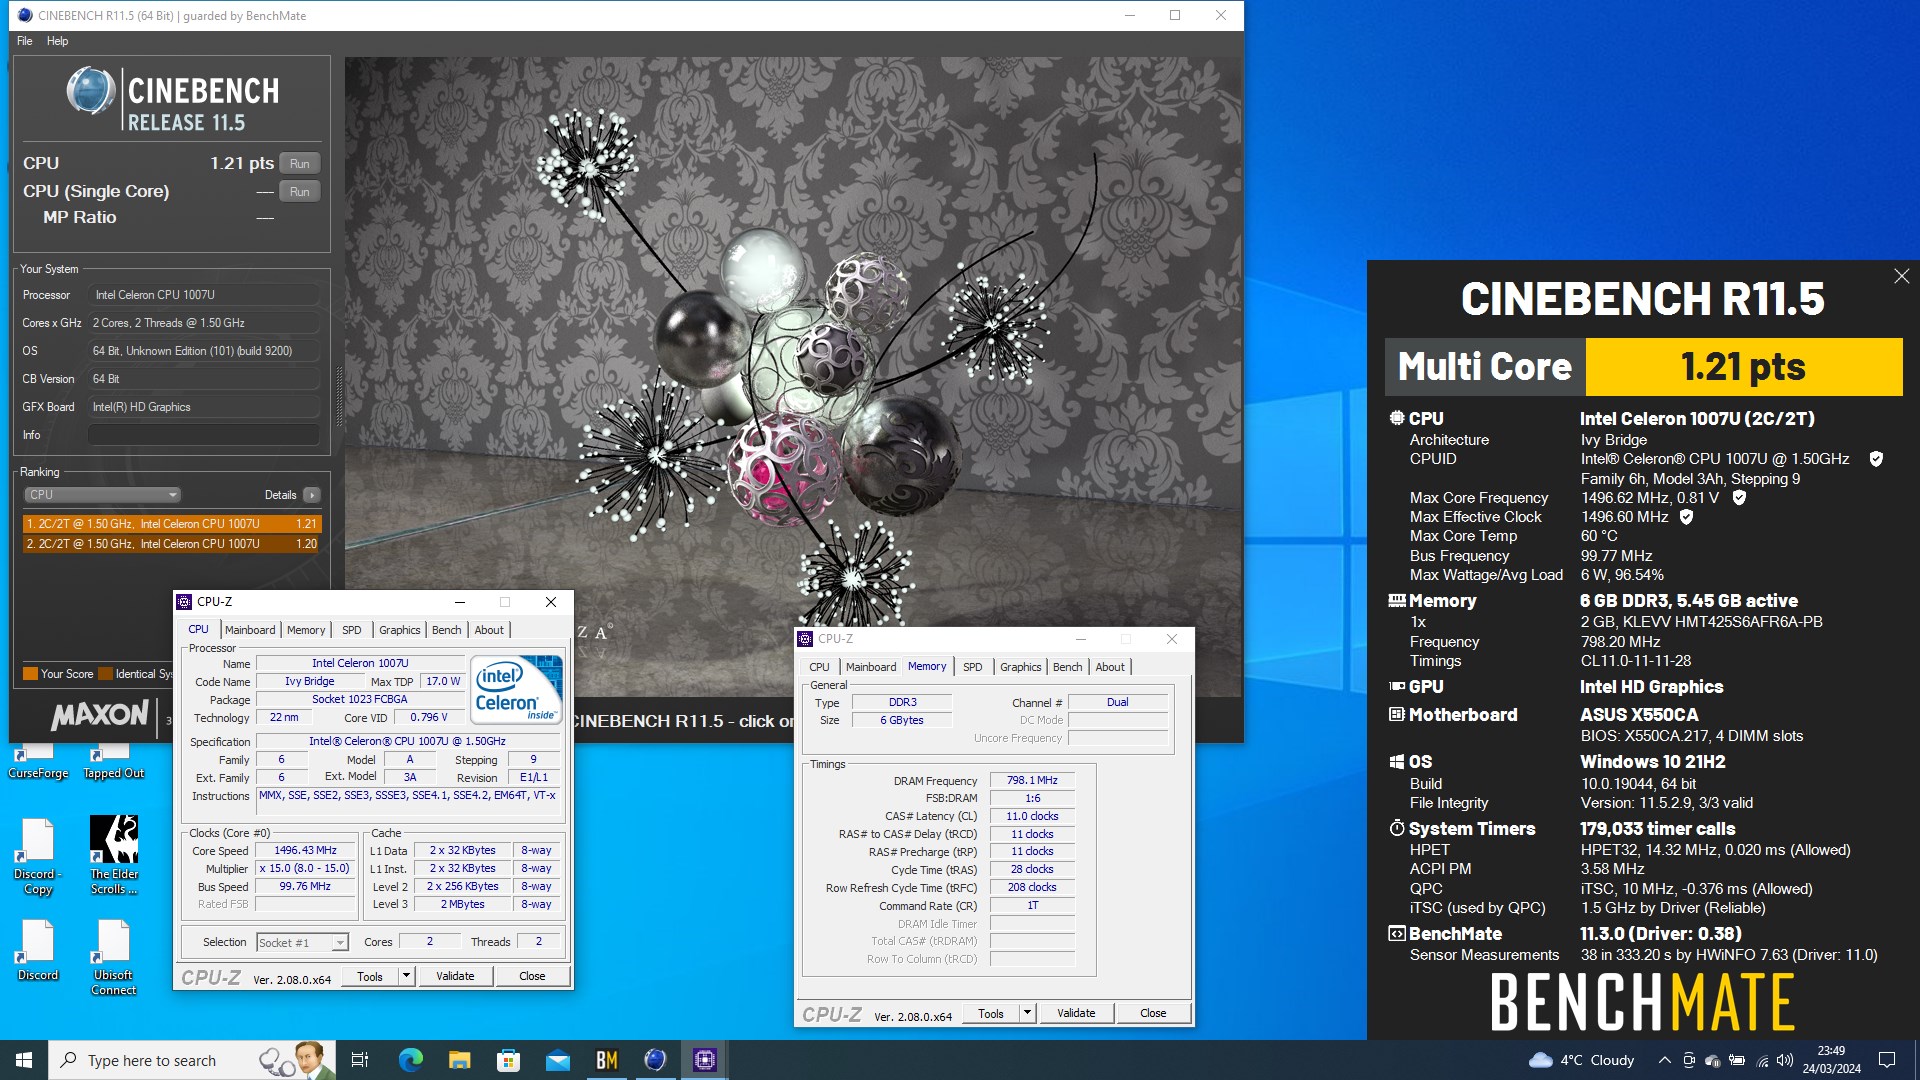Click Max Core Frequency shield icon
This screenshot has height=1080, width=1920.
(1739, 497)
